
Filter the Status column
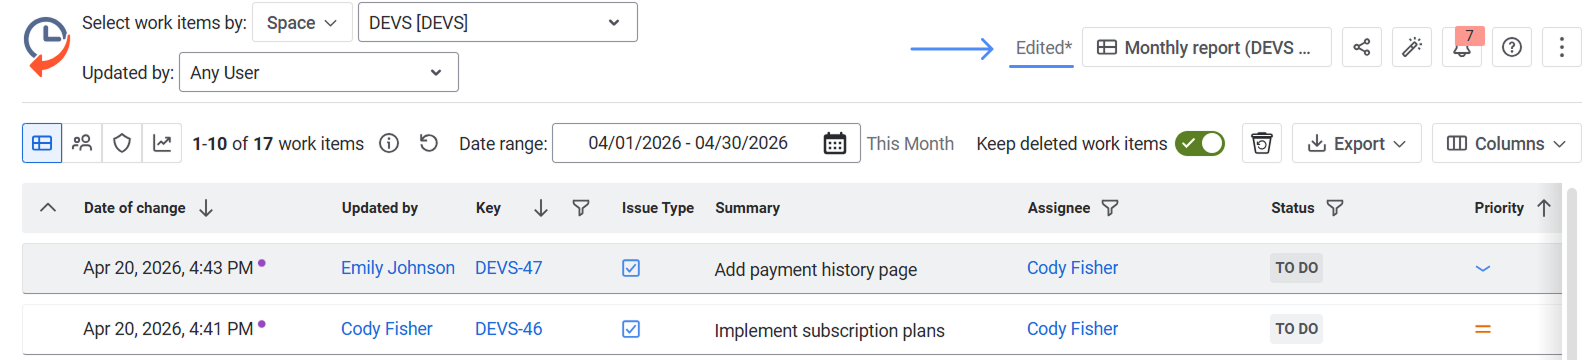(x=1335, y=208)
